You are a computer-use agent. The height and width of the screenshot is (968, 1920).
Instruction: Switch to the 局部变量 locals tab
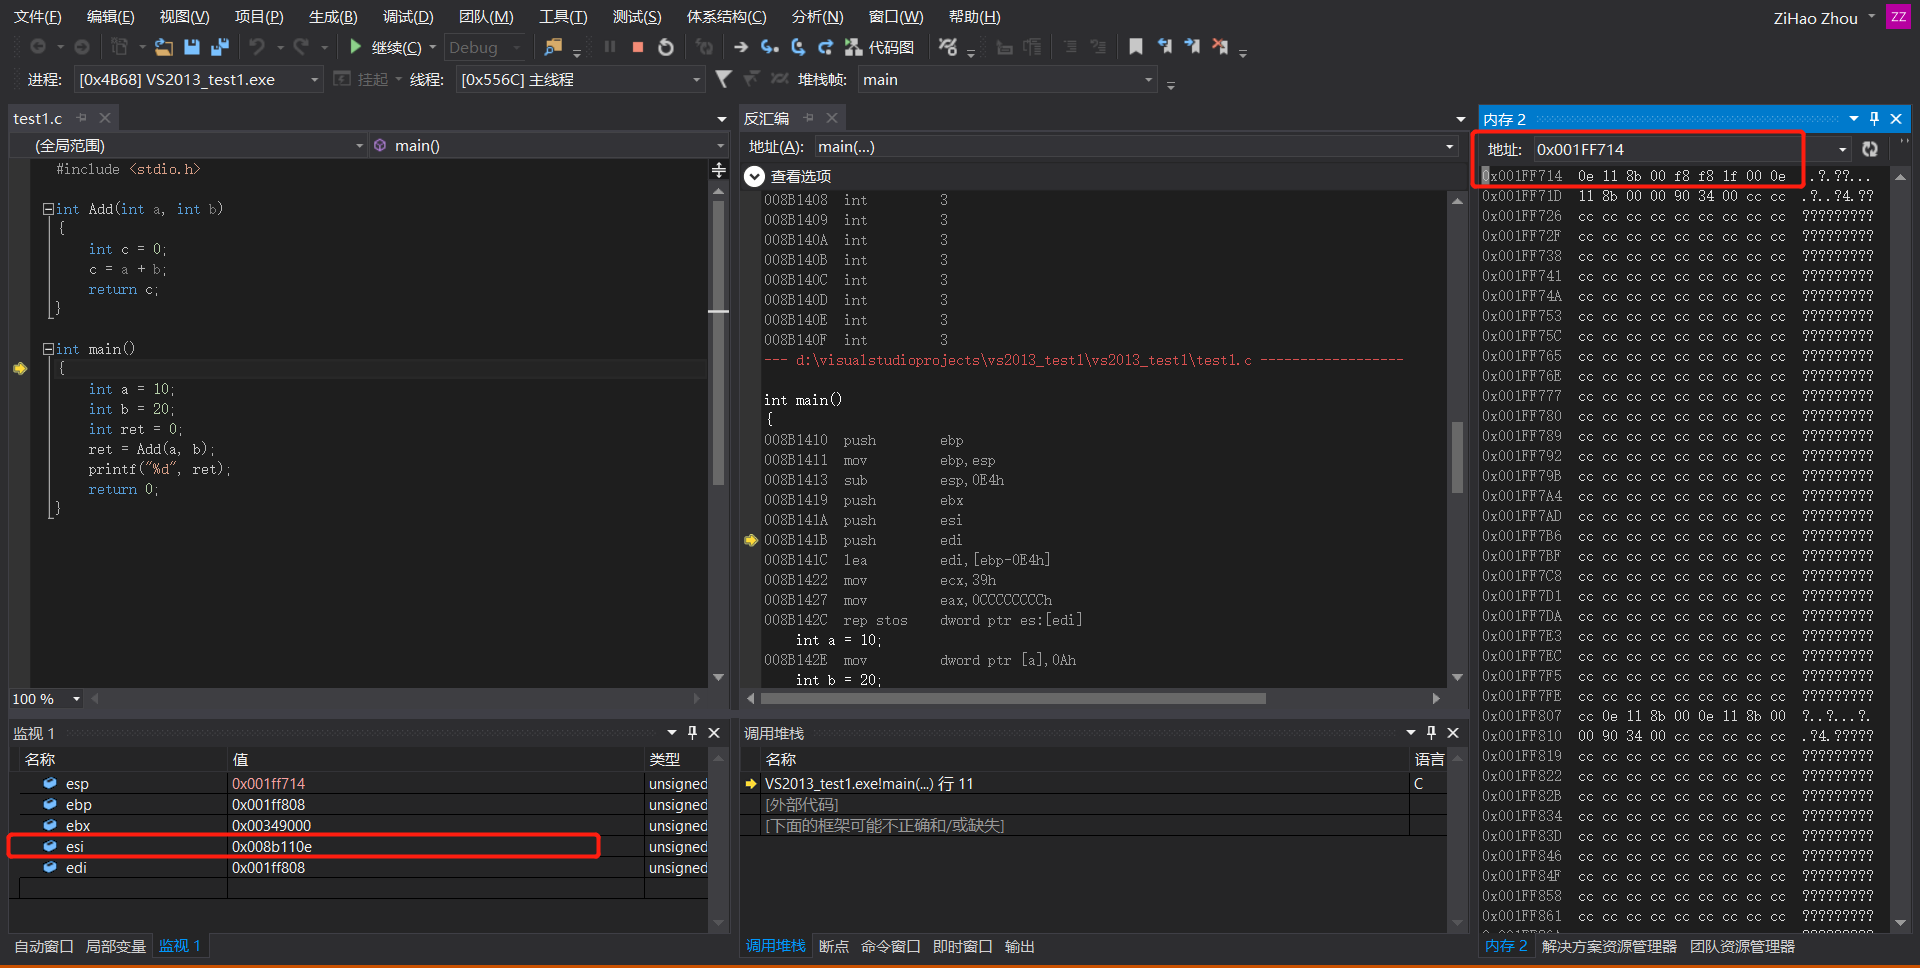[x=116, y=946]
